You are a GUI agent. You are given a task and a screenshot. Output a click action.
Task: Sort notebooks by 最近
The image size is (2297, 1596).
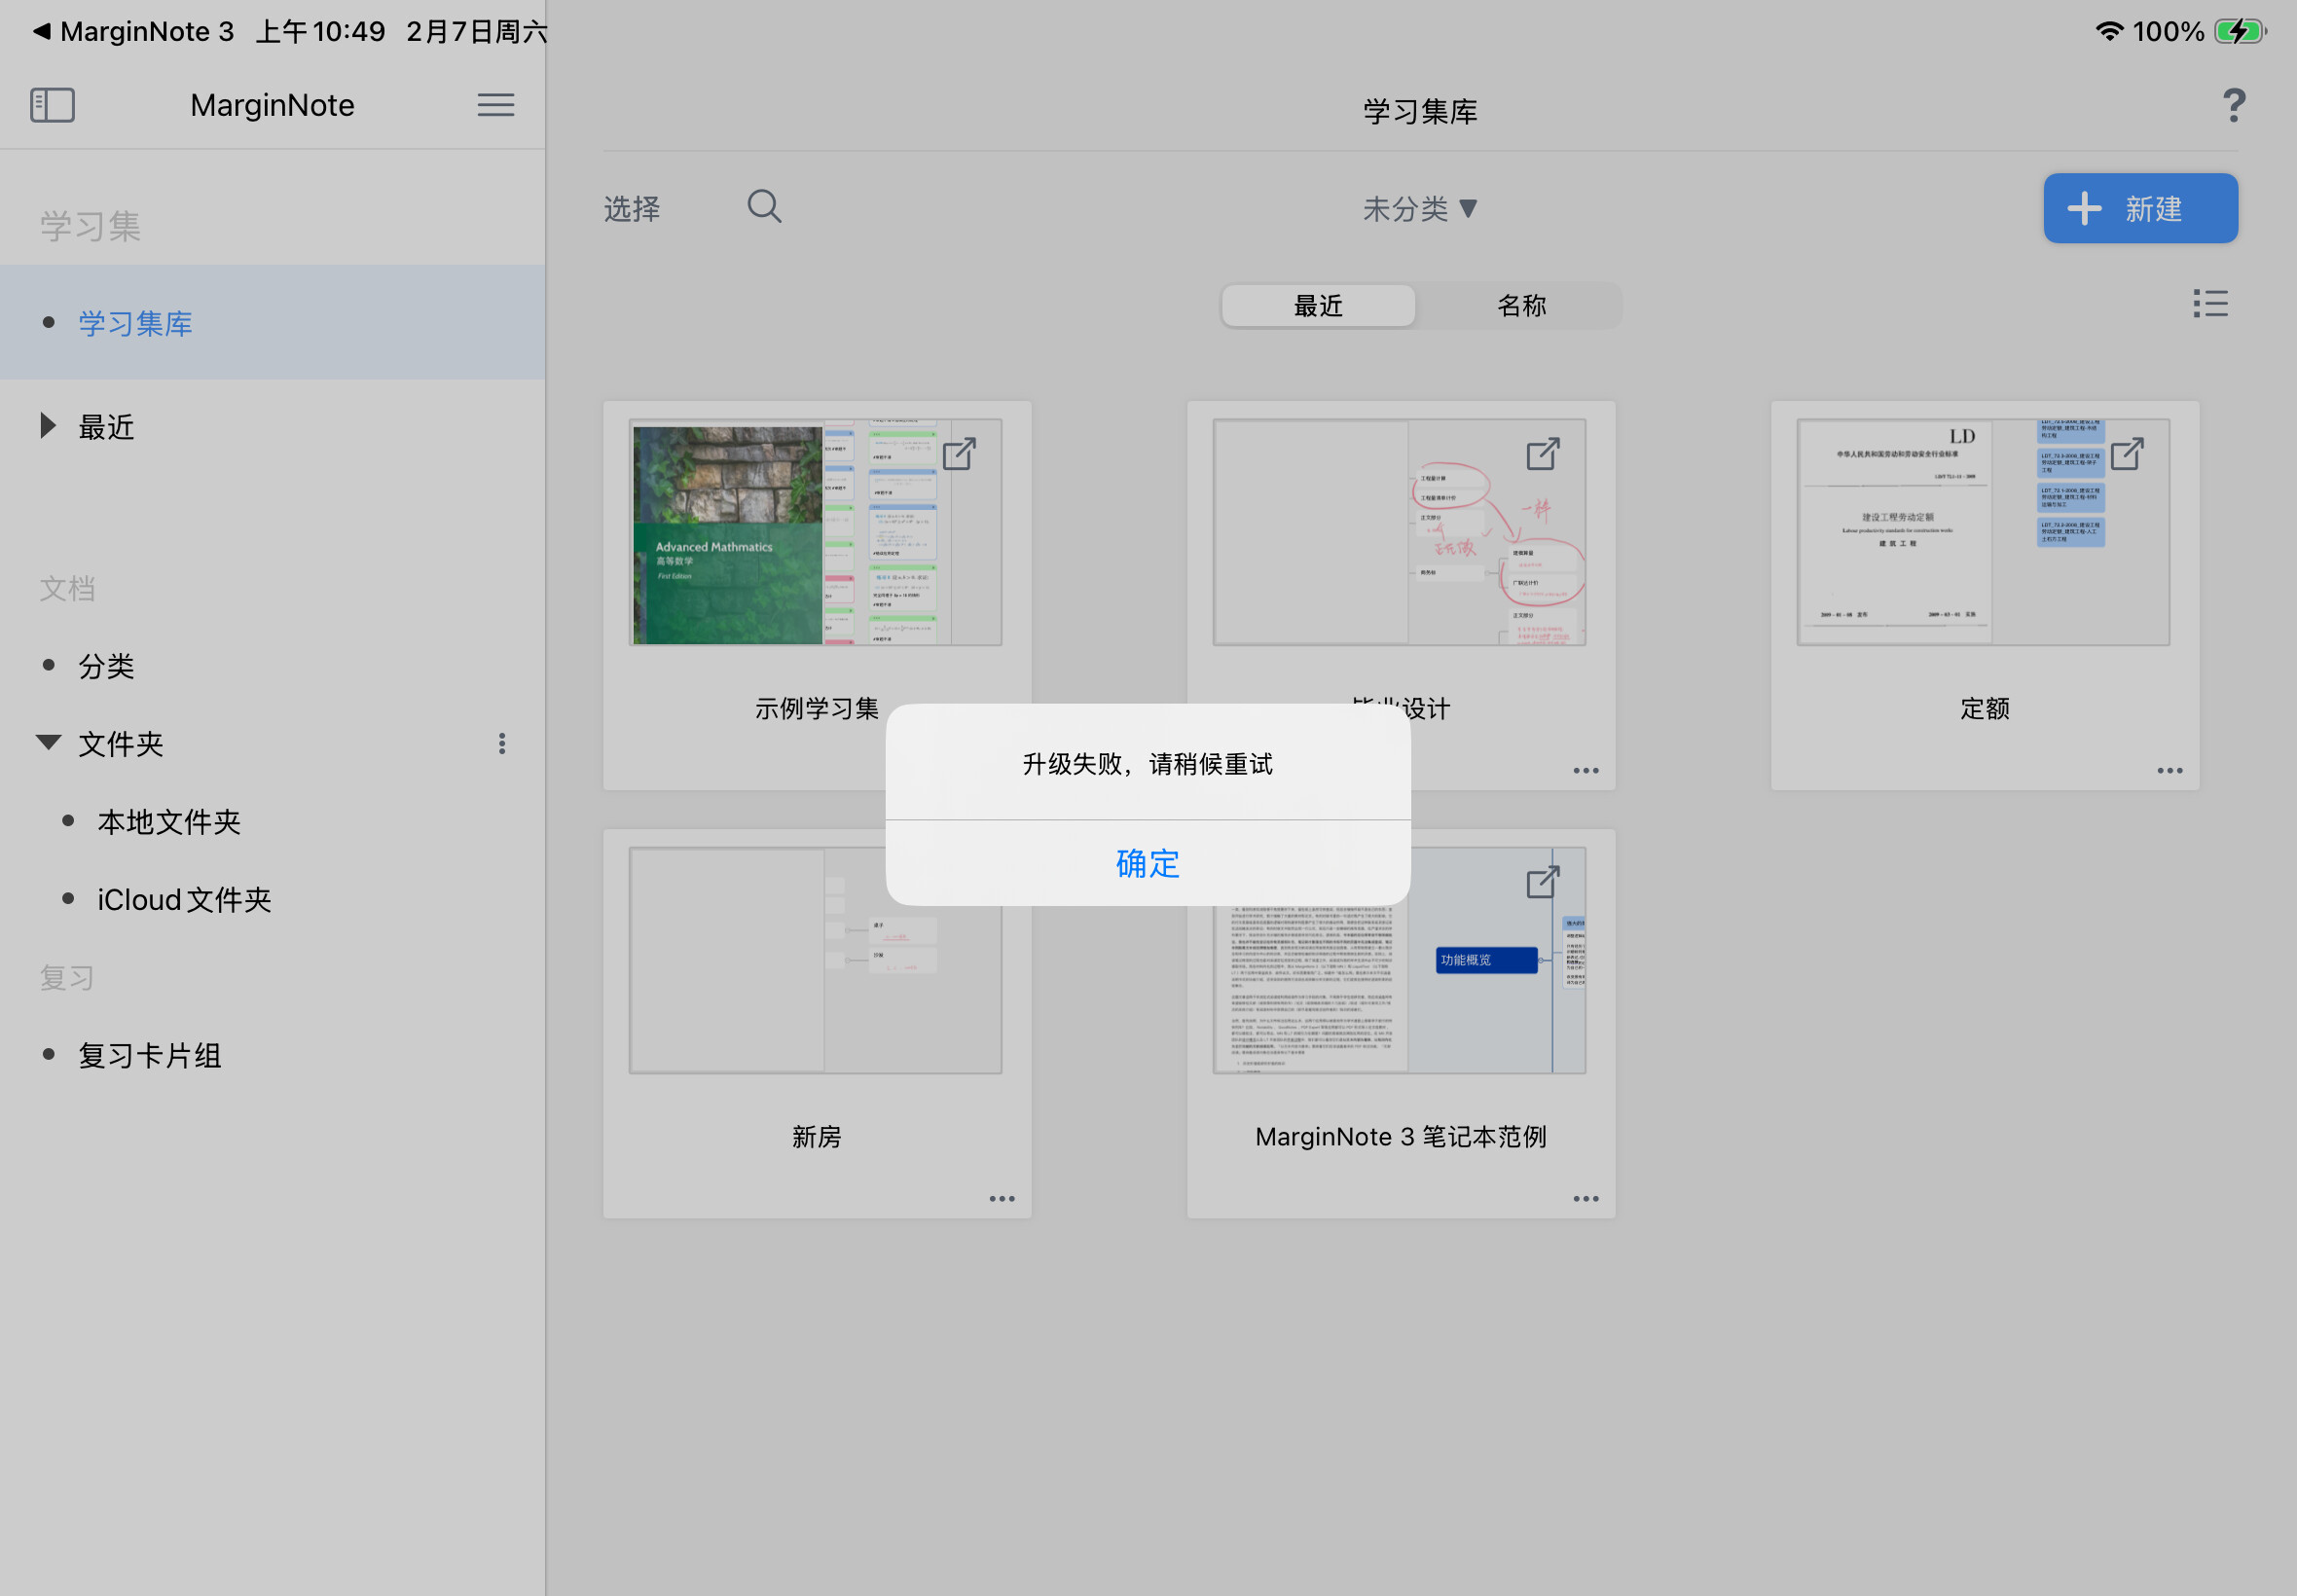[x=1318, y=306]
